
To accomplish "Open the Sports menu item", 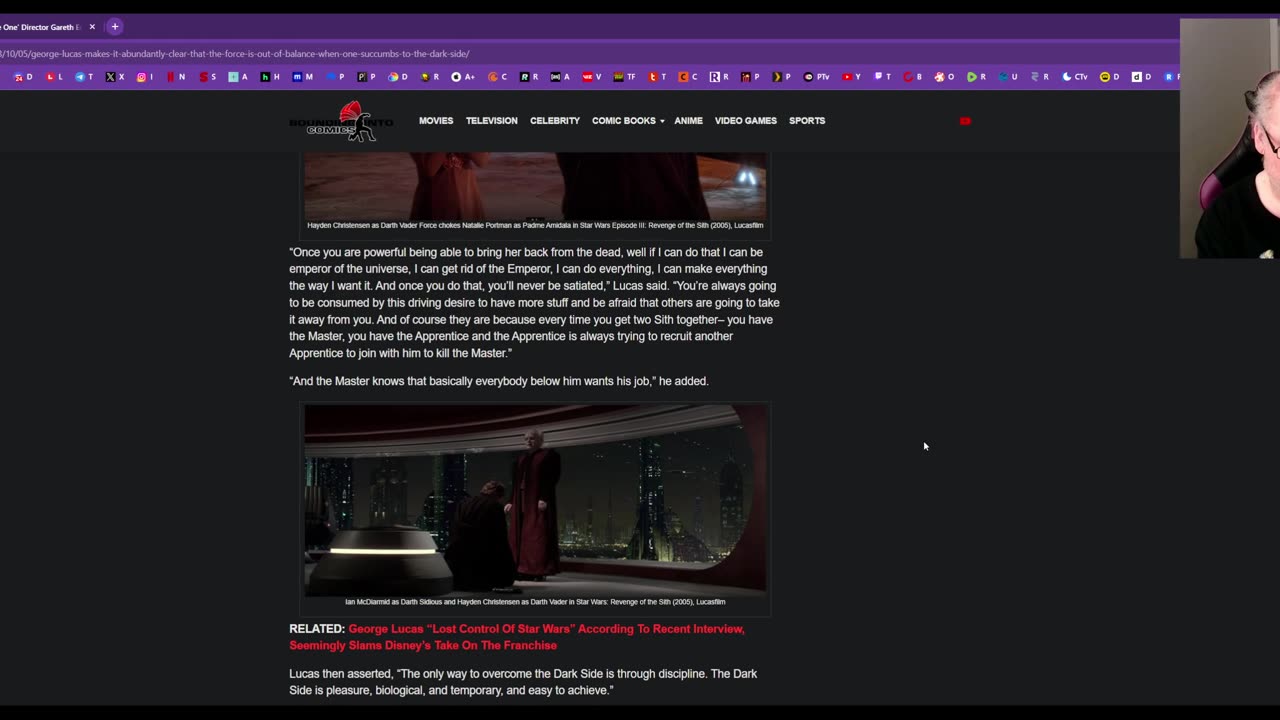I will pos(807,121).
